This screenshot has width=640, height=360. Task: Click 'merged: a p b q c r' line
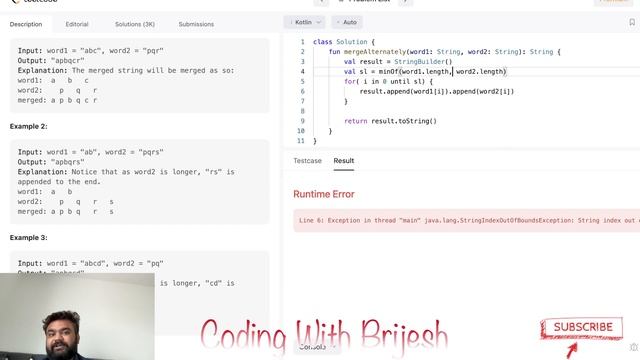click(57, 100)
